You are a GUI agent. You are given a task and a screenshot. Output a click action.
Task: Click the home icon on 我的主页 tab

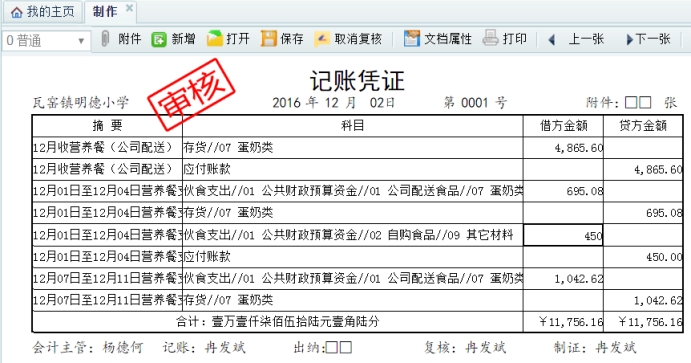17,12
